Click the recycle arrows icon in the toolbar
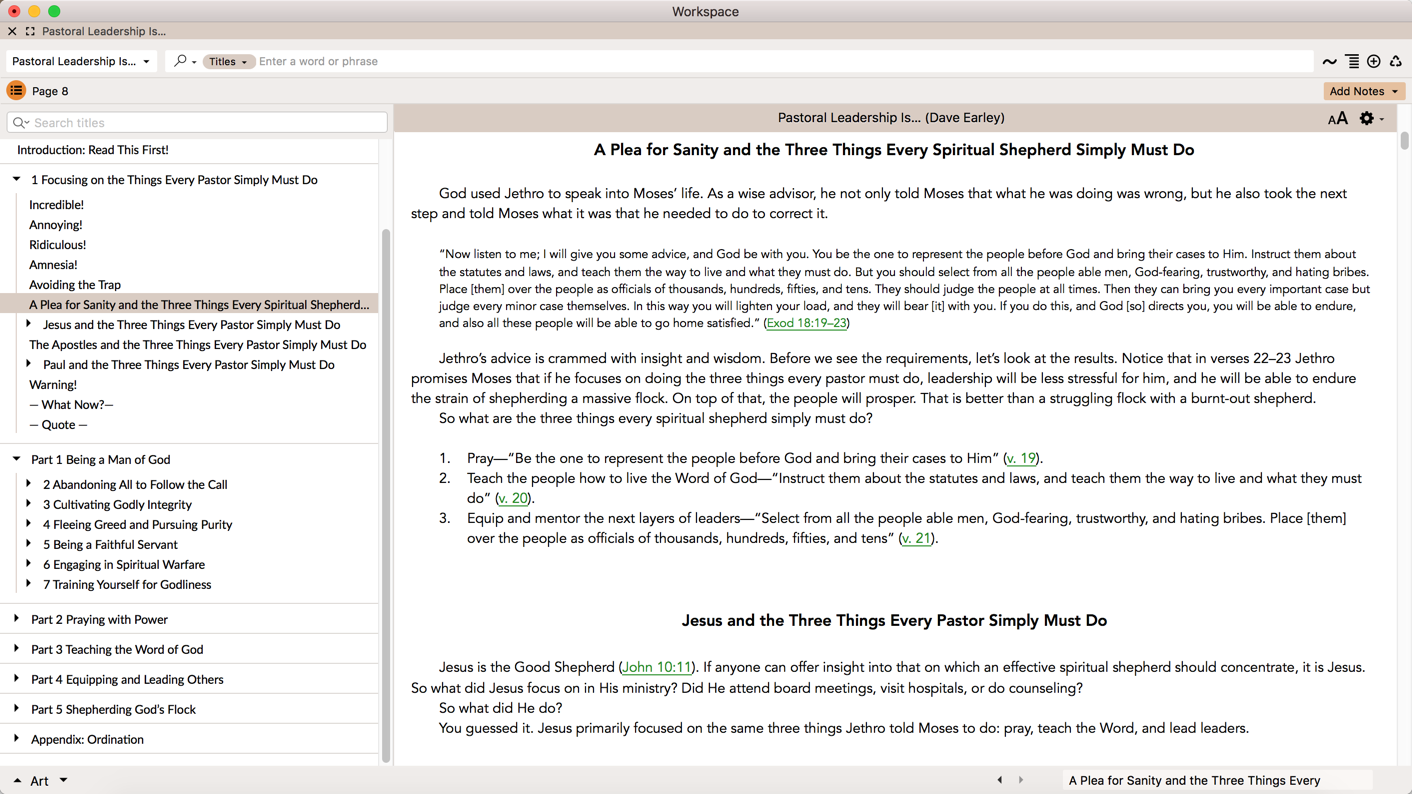This screenshot has width=1412, height=794. pos(1396,62)
